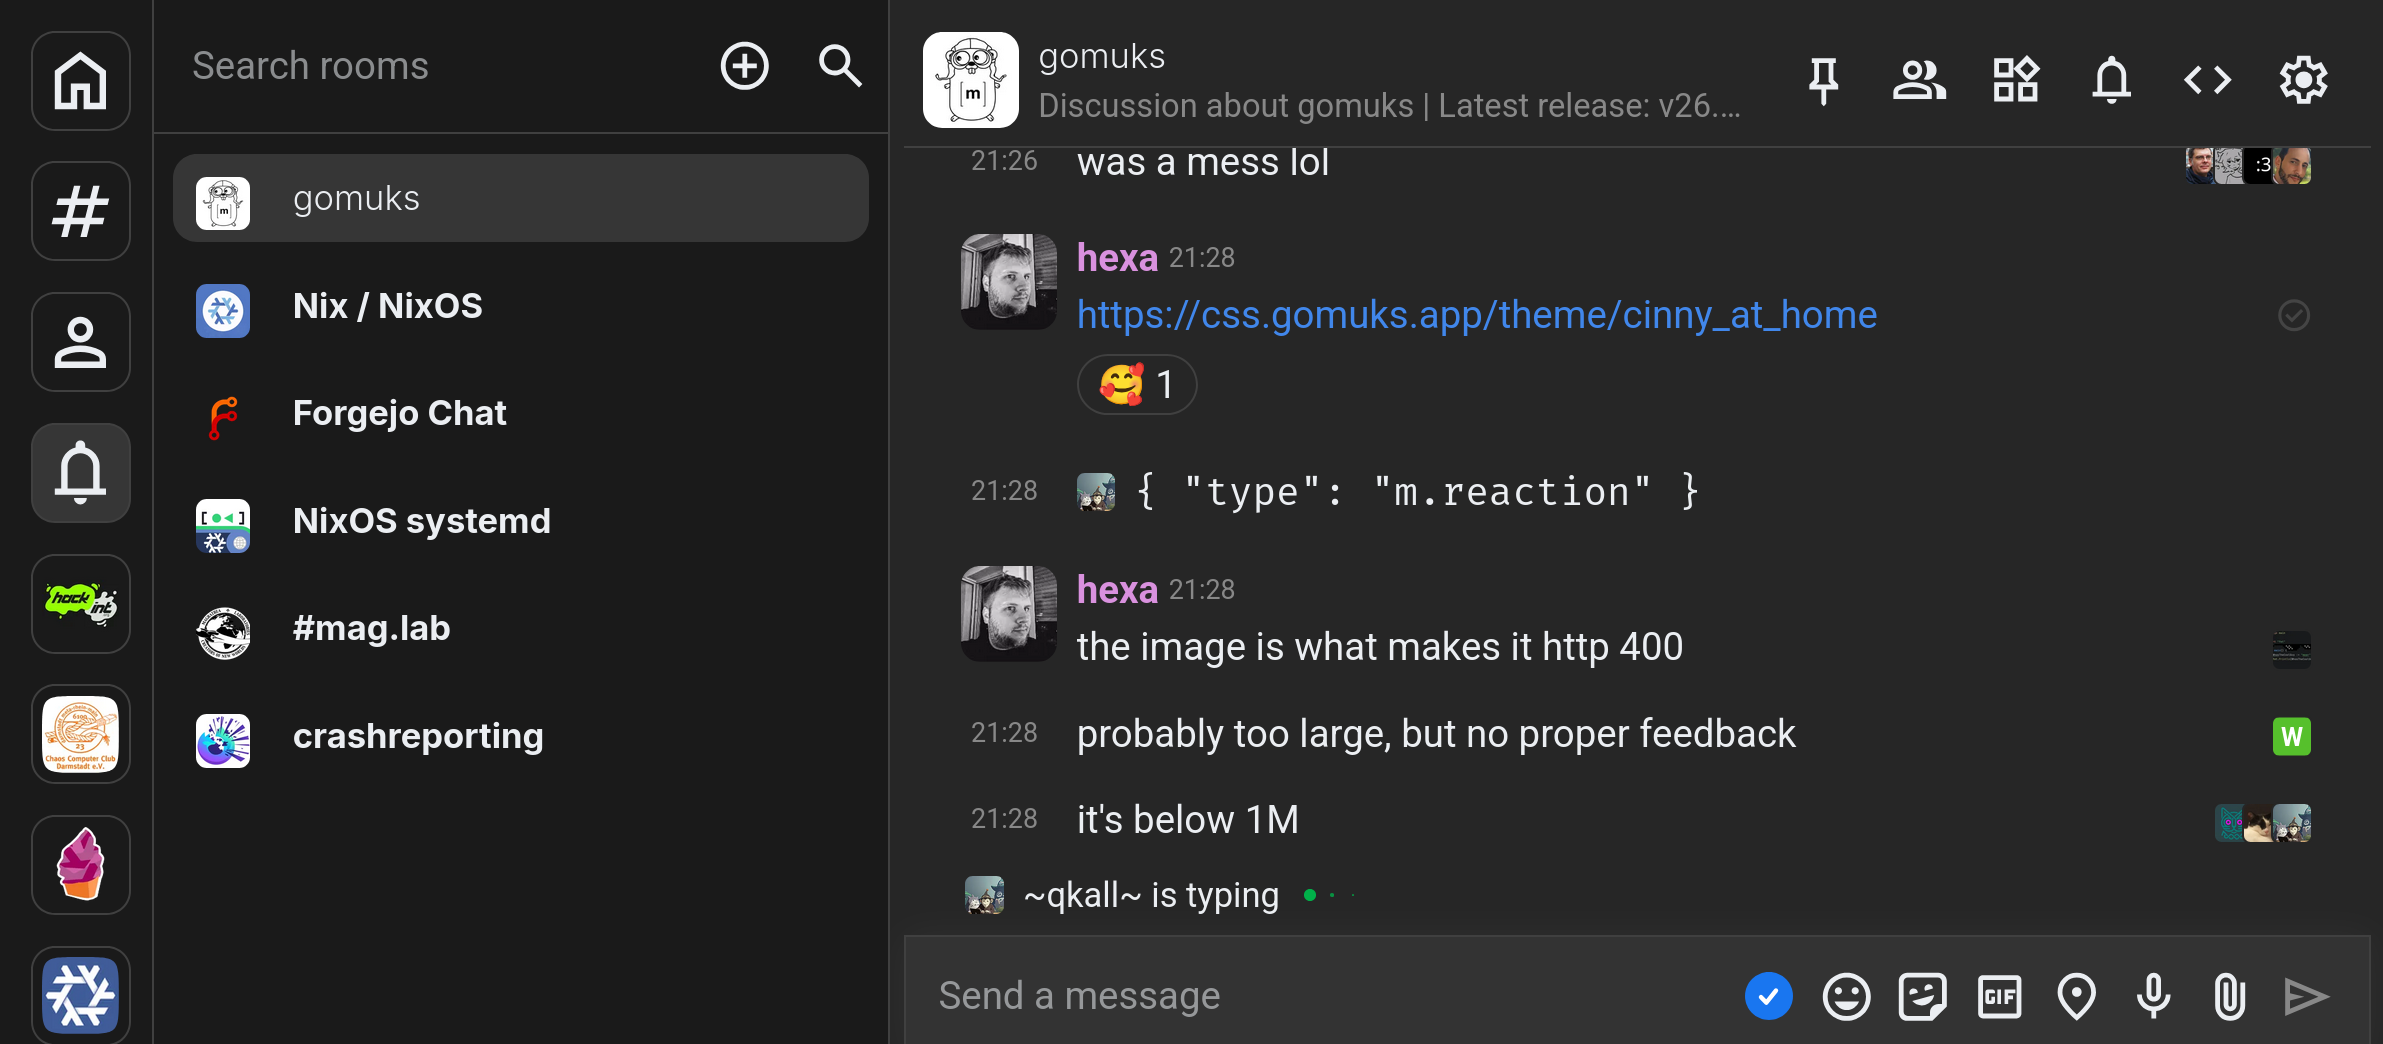Image resolution: width=2383 pixels, height=1044 pixels.
Task: Attach a file with the paperclip
Action: (x=2228, y=995)
